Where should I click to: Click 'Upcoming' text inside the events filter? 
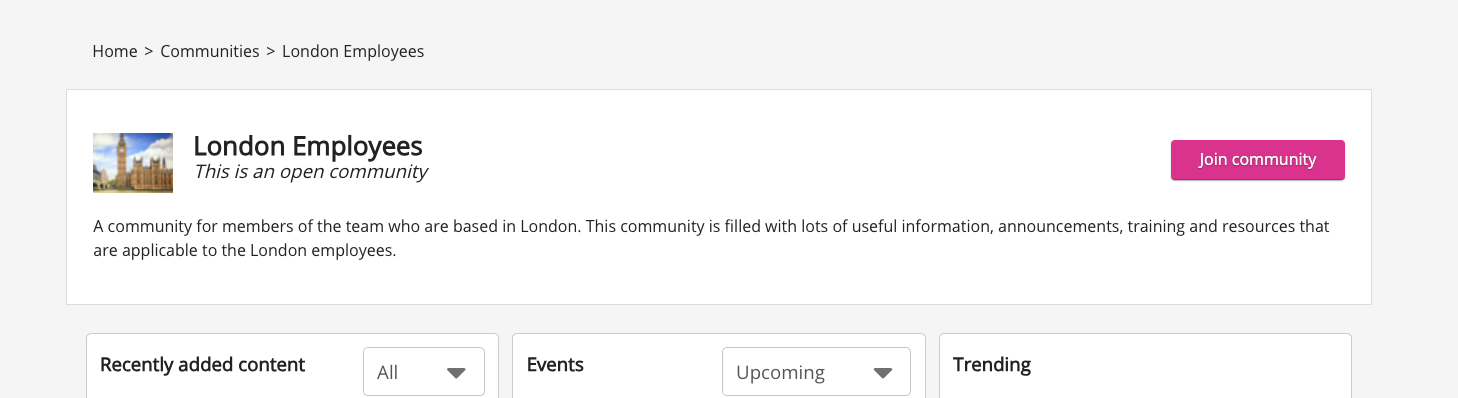(781, 373)
